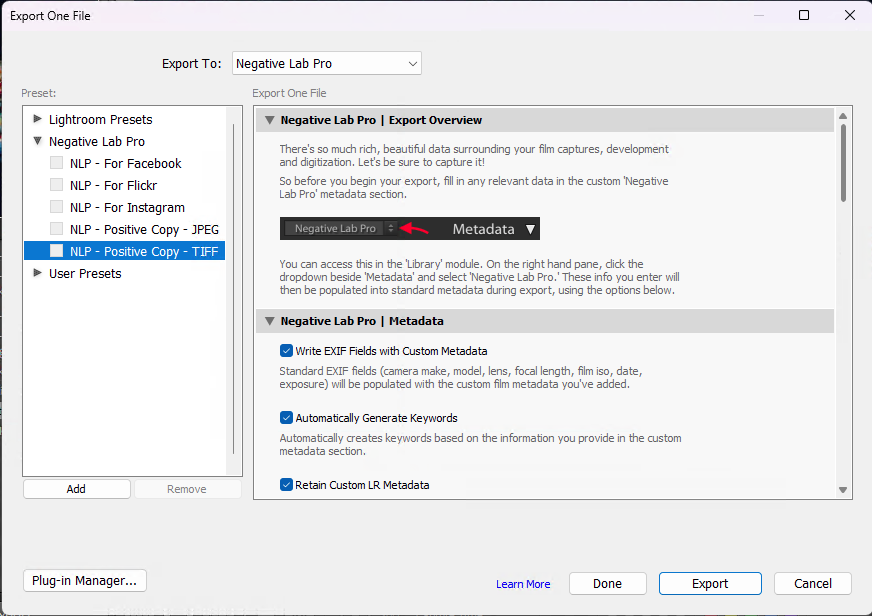The width and height of the screenshot is (872, 616).
Task: Disable Retain Custom LR Metadata
Action: [286, 485]
